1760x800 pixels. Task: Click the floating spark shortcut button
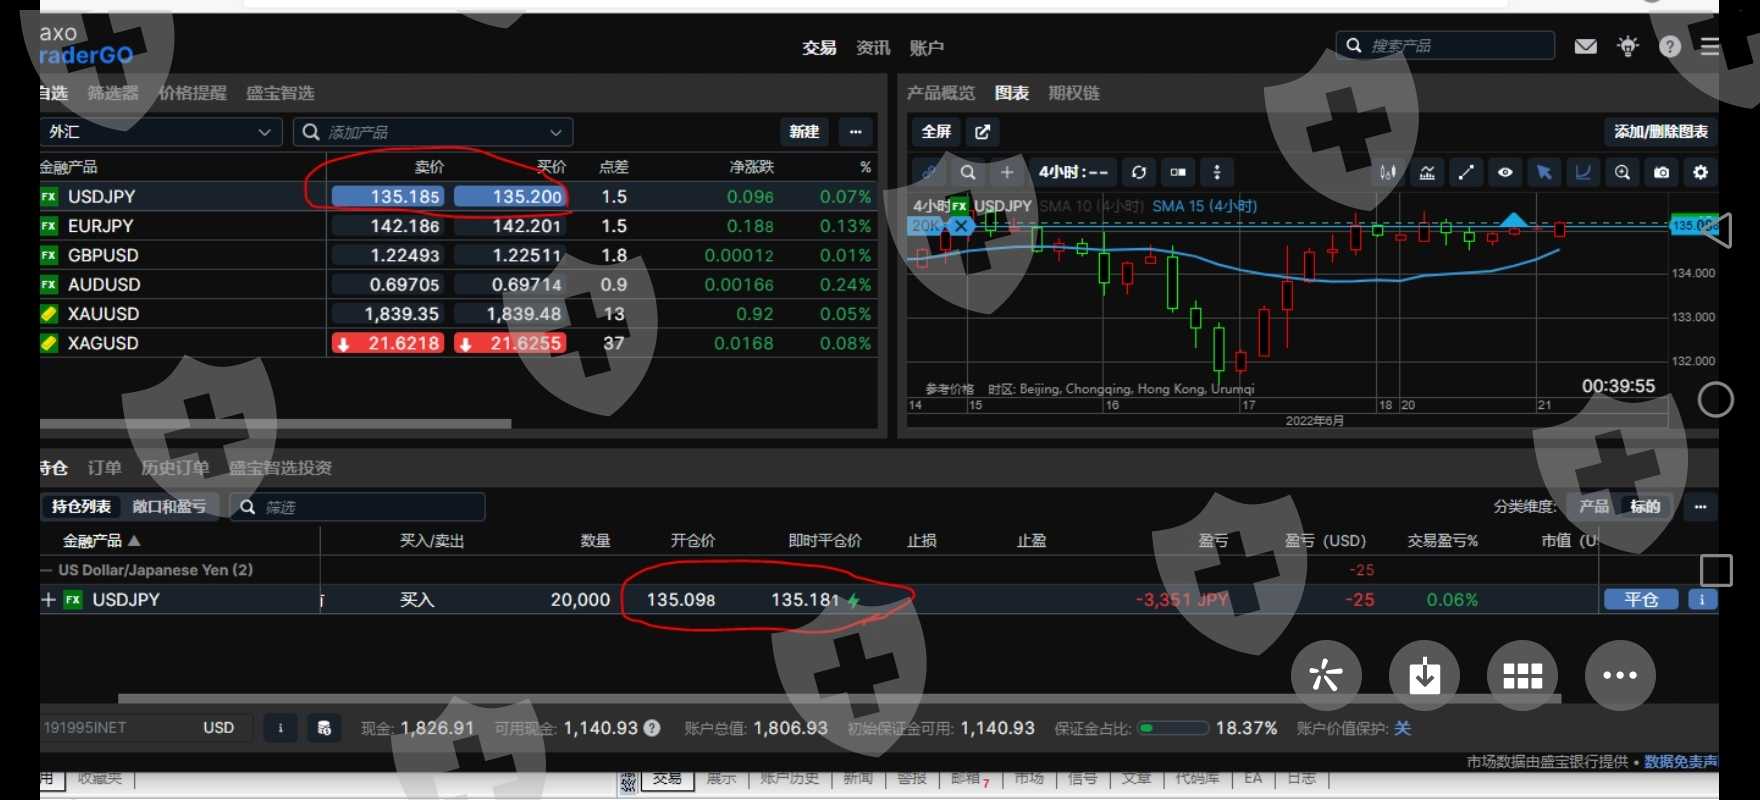click(1326, 675)
